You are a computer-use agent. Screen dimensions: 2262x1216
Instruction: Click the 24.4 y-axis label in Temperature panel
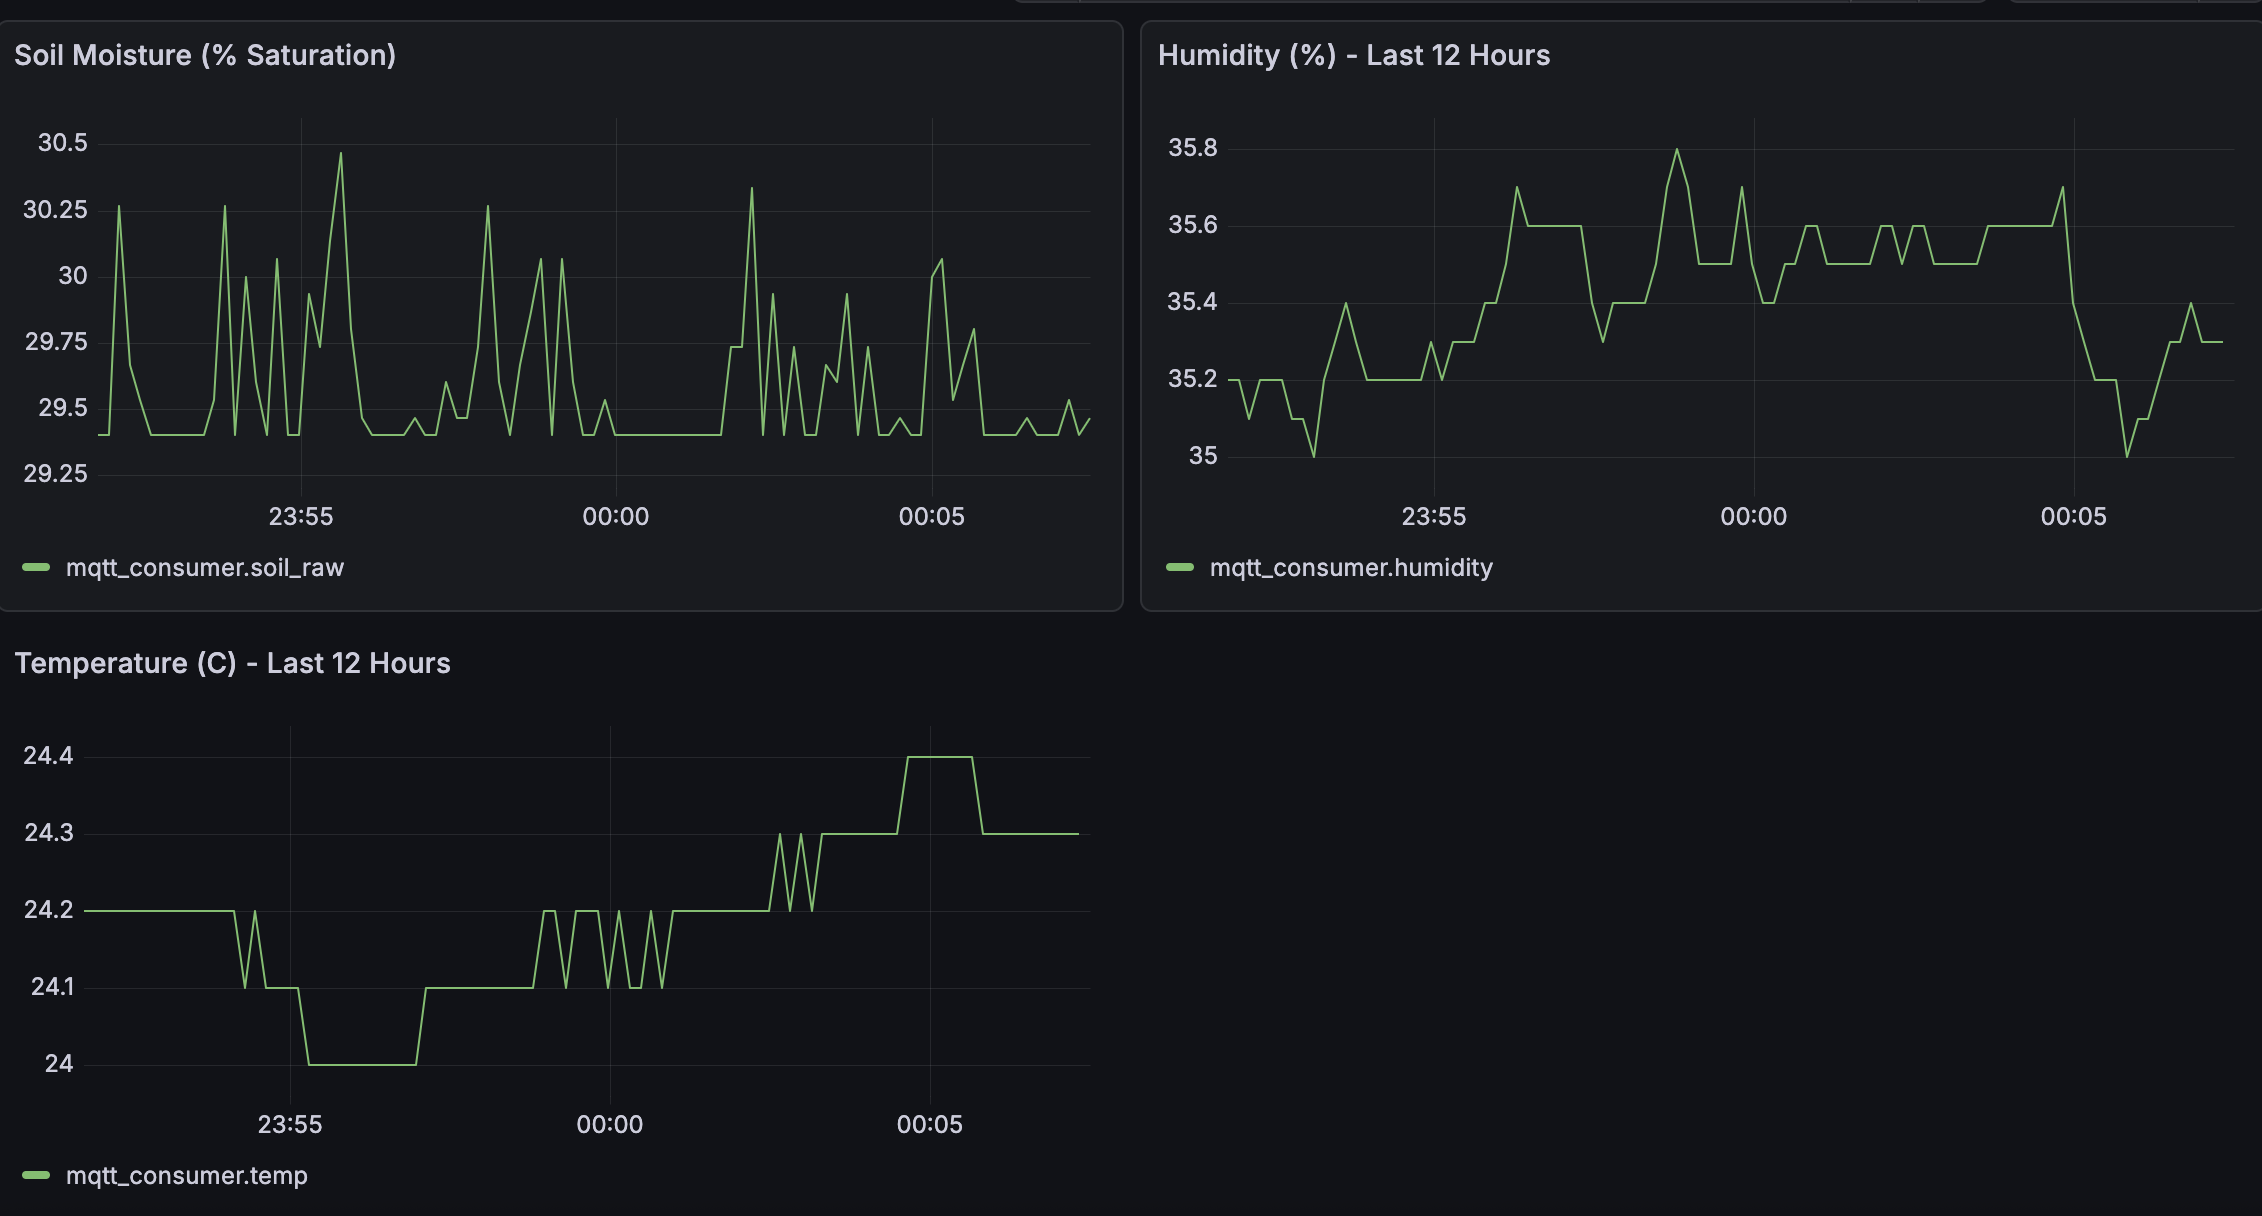[48, 756]
